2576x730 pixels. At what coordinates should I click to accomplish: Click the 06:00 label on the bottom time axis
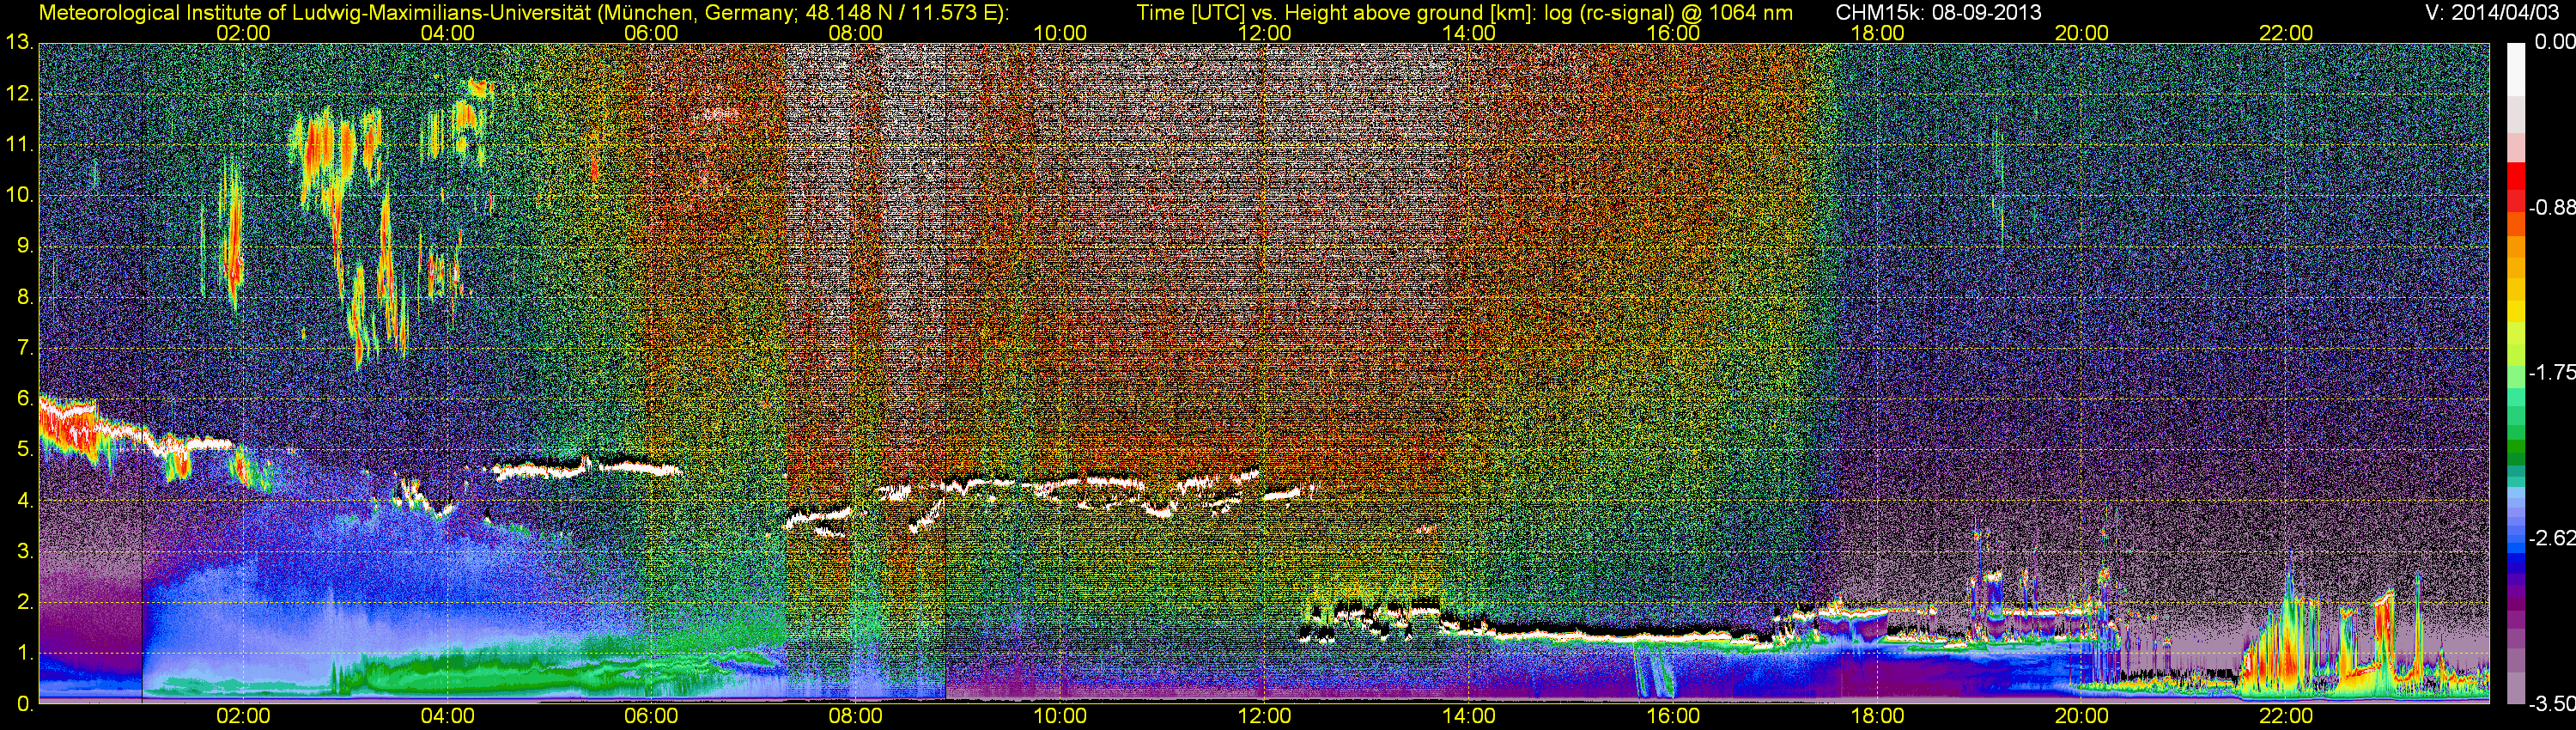click(x=651, y=716)
